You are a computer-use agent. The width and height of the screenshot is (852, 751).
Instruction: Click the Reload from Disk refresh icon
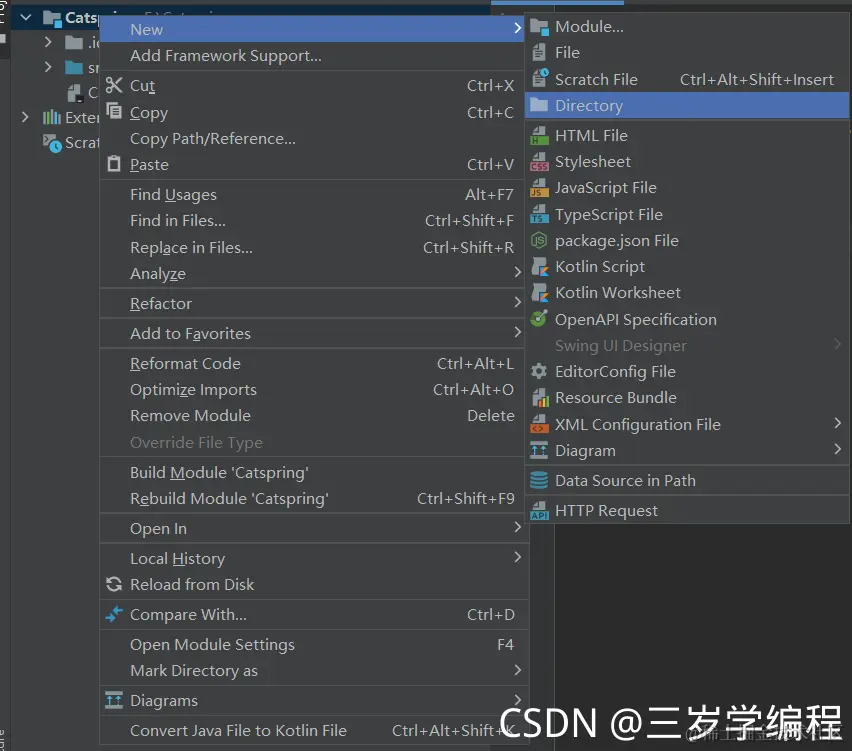114,584
